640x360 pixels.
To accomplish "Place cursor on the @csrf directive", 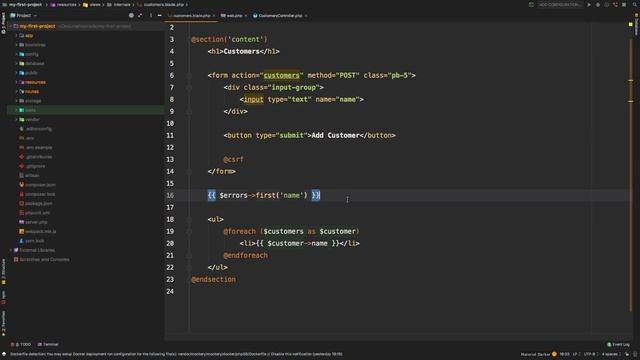I will pos(233,160).
